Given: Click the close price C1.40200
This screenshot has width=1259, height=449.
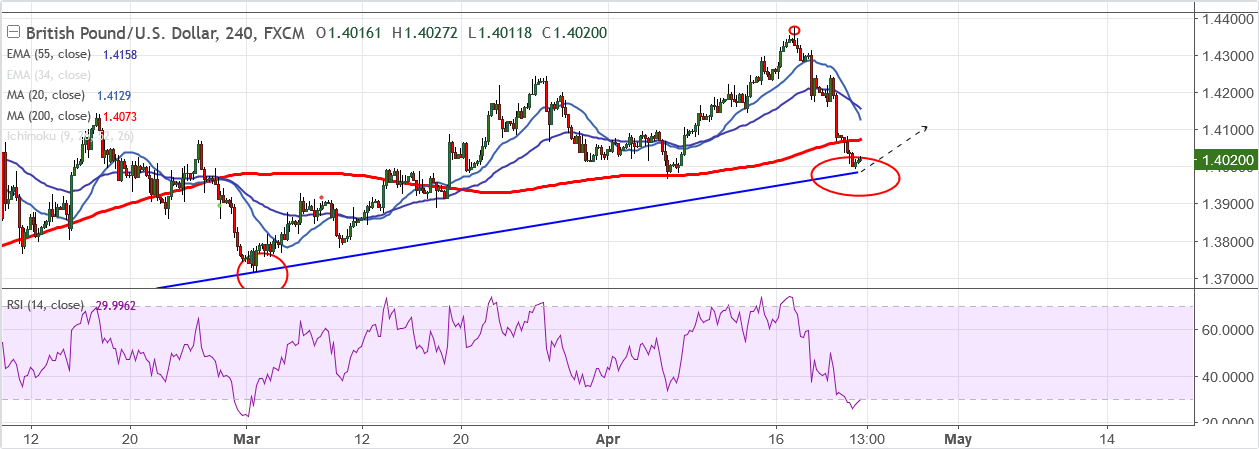Looking at the screenshot, I should [x=574, y=33].
